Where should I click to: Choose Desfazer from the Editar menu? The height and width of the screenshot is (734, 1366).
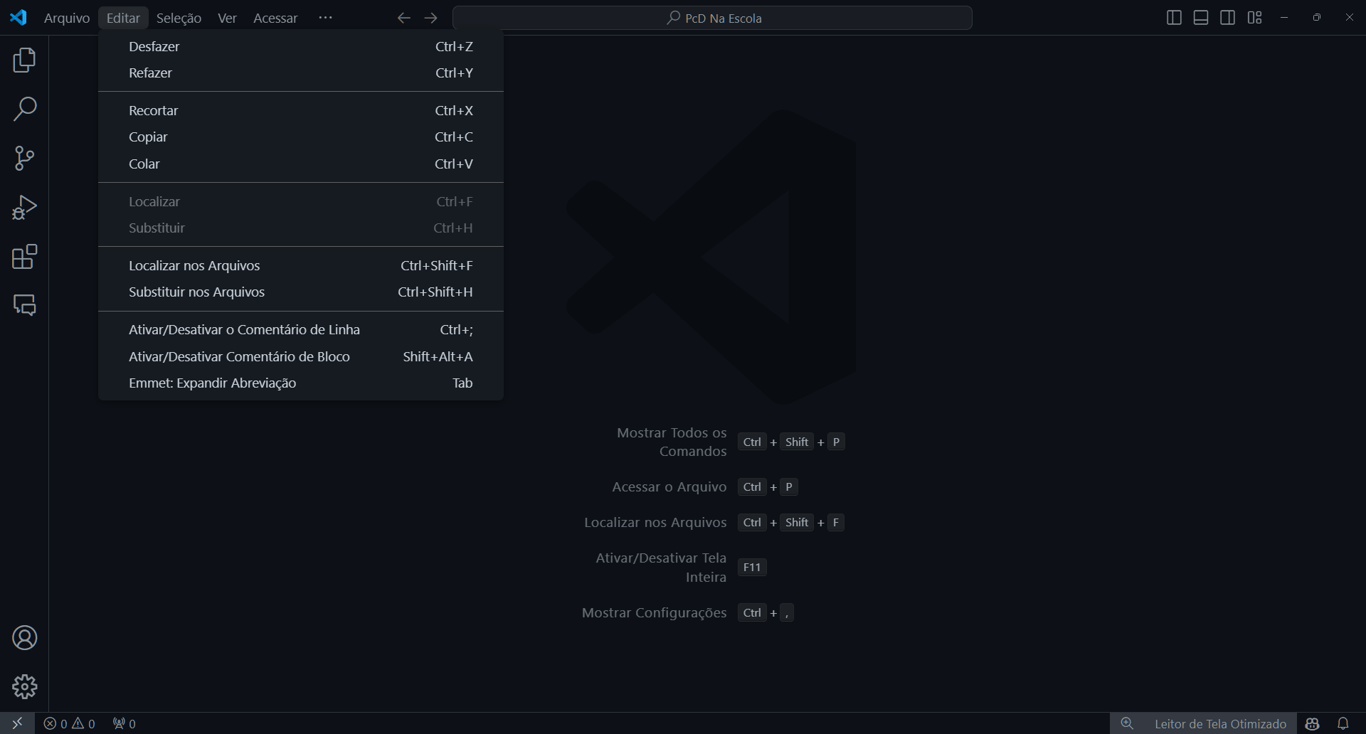pos(301,46)
